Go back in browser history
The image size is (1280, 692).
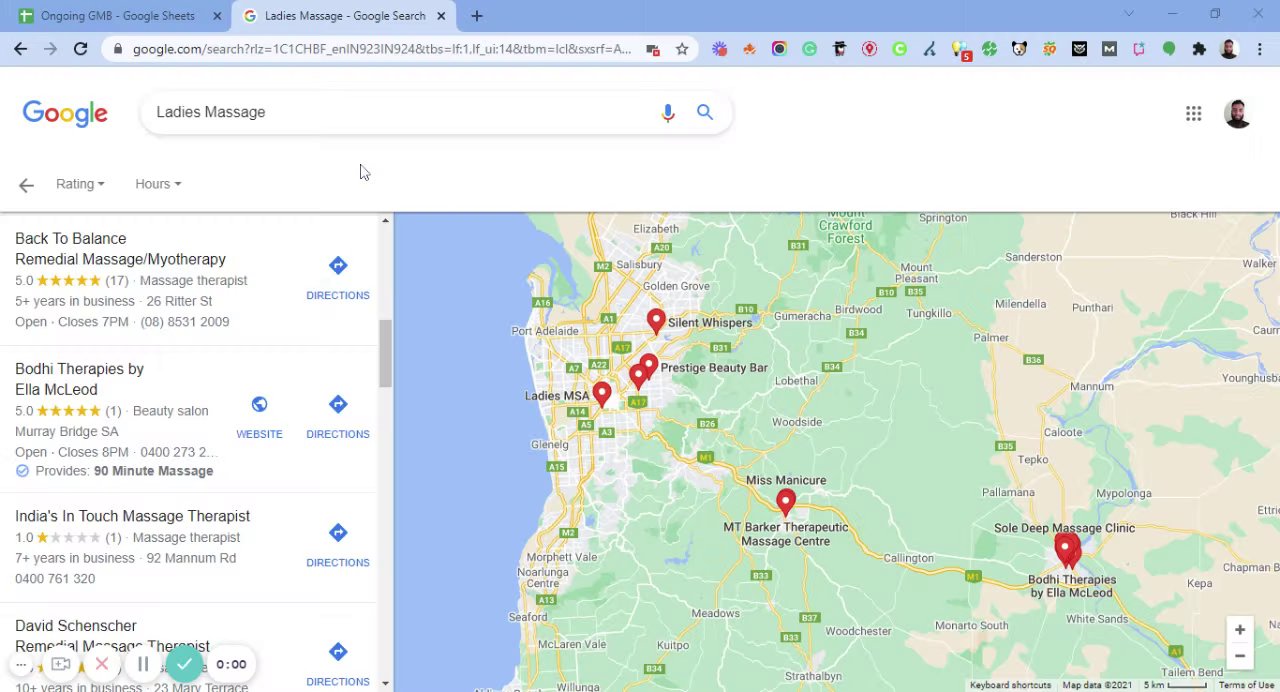click(x=21, y=49)
